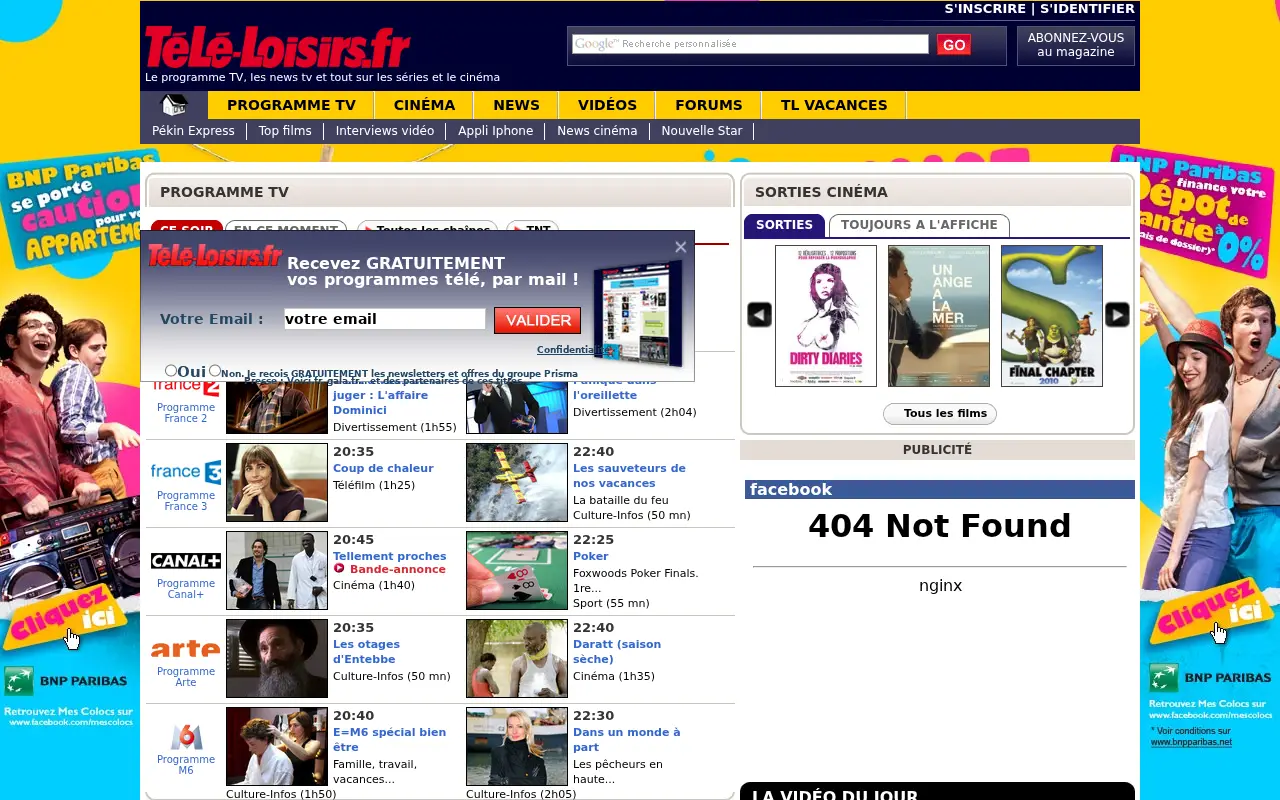
Task: Click ABONNEZ-VOUS au magazine button
Action: [1076, 45]
